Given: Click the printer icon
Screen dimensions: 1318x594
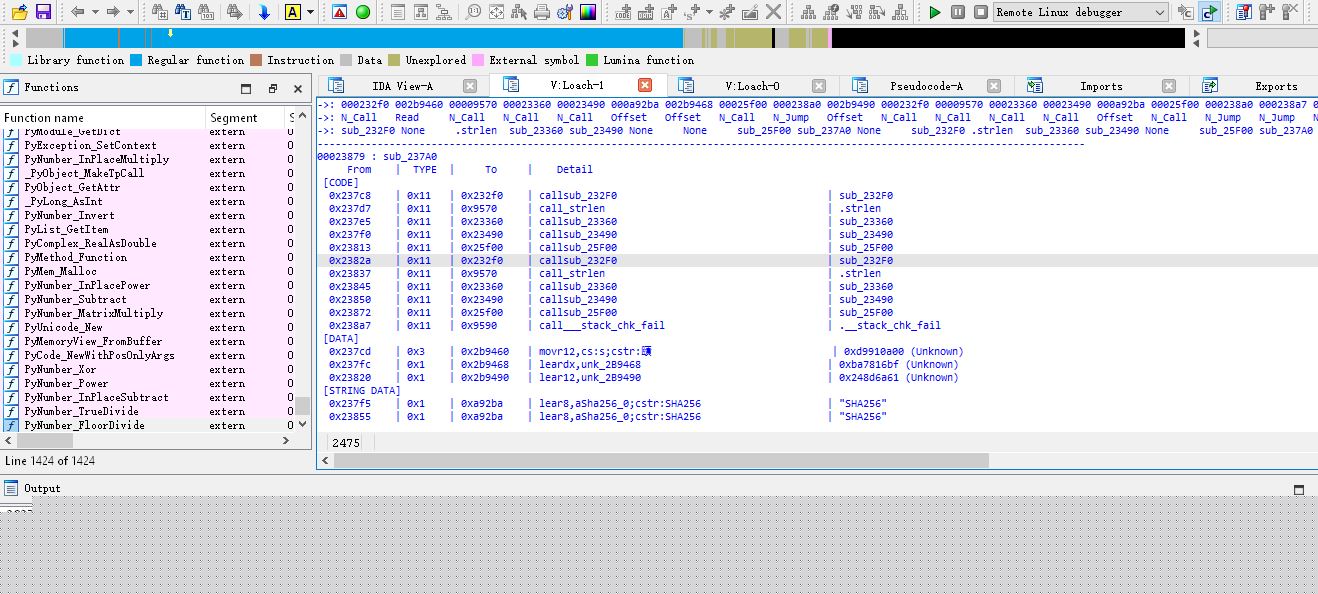Looking at the screenshot, I should point(542,12).
